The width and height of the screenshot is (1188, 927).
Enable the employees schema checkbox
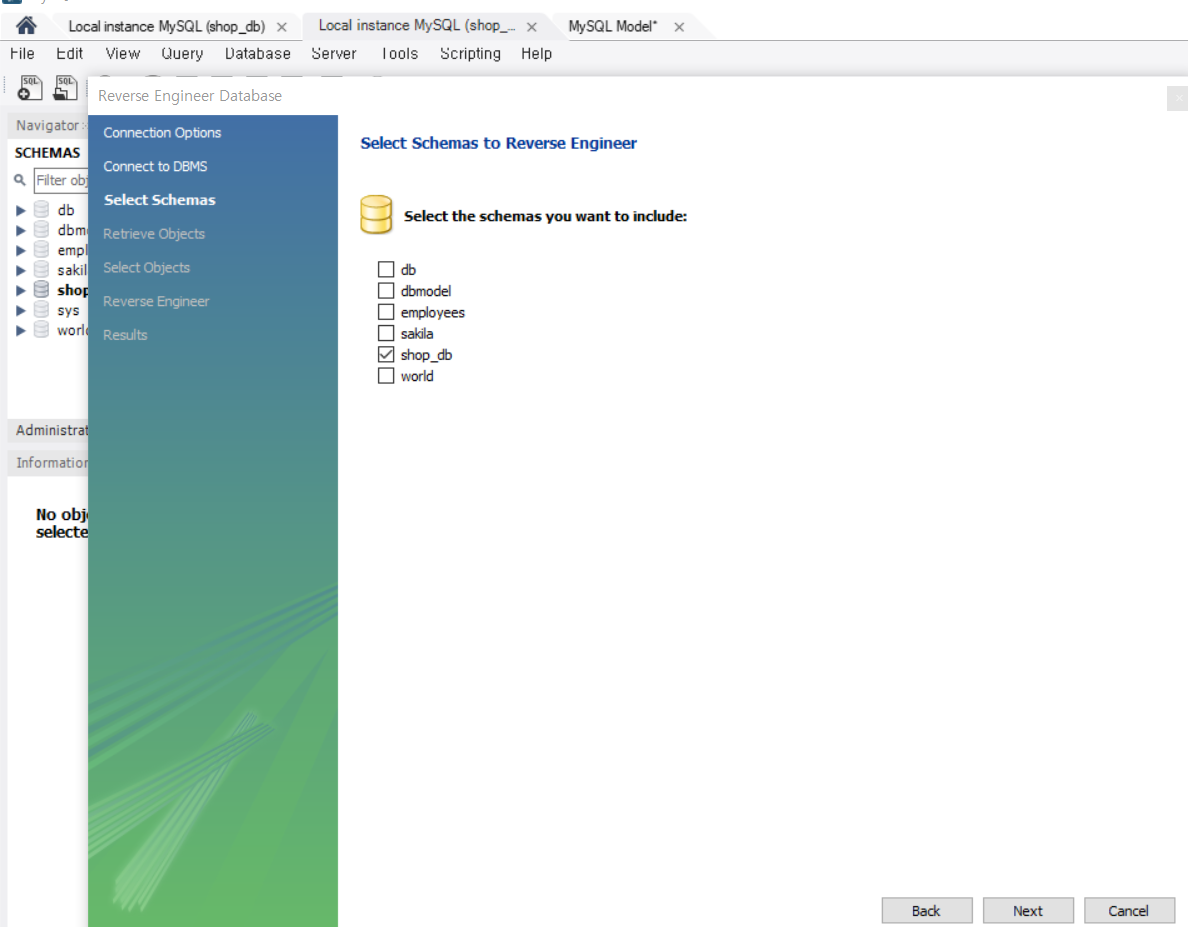(386, 312)
